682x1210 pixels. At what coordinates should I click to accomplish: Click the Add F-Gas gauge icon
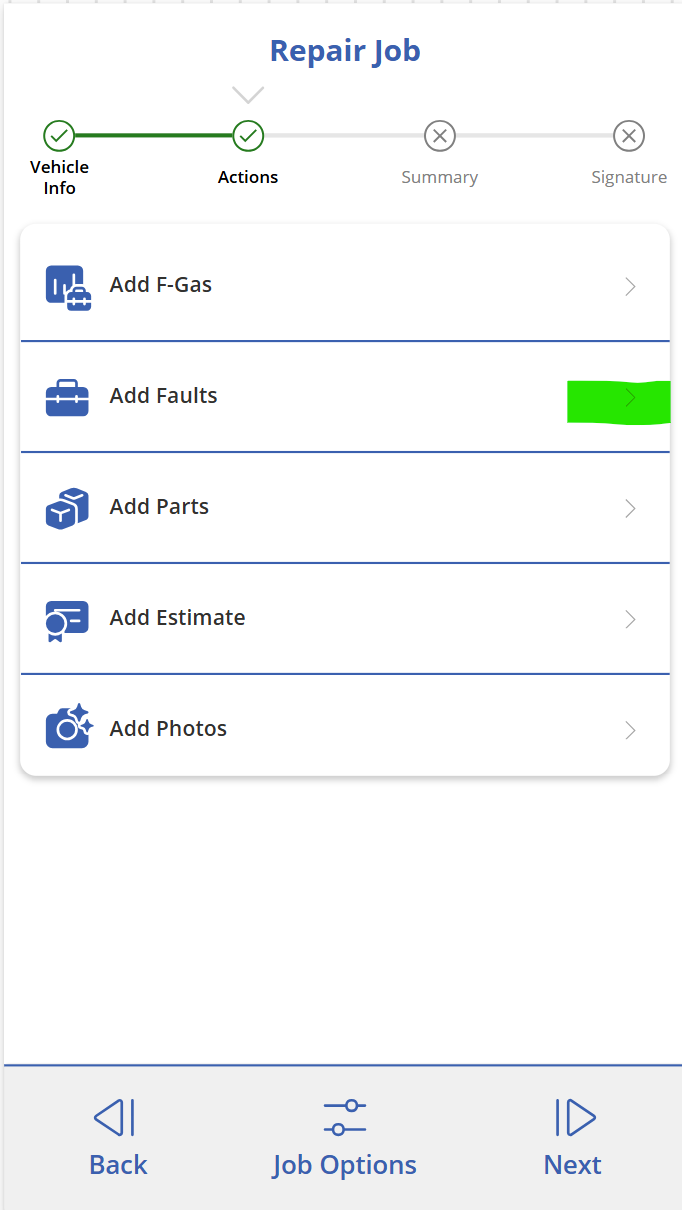(x=68, y=287)
